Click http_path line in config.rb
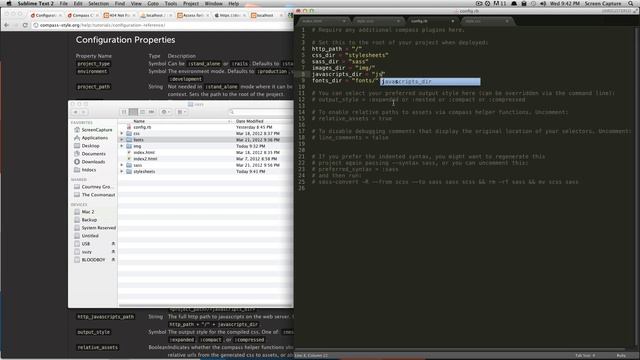 337,49
